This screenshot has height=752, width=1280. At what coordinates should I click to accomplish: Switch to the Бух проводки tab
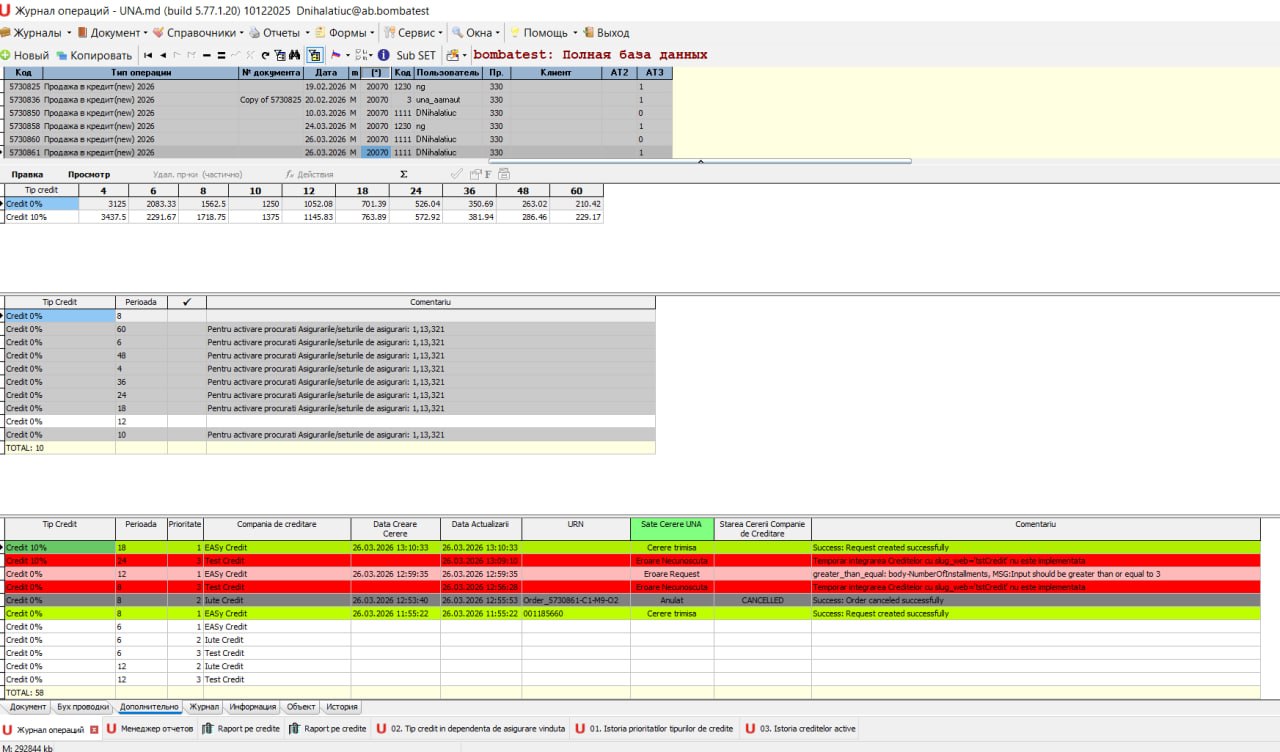click(83, 706)
